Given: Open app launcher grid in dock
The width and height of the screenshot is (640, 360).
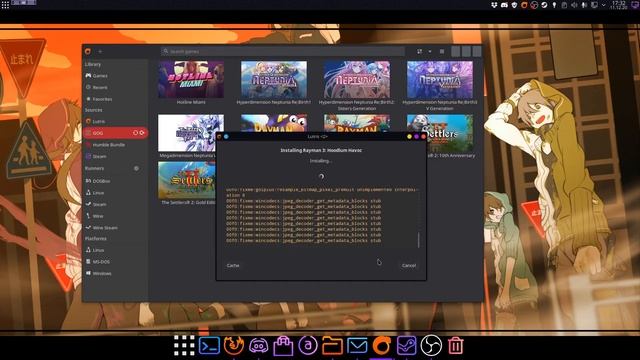Looking at the screenshot, I should click(184, 346).
